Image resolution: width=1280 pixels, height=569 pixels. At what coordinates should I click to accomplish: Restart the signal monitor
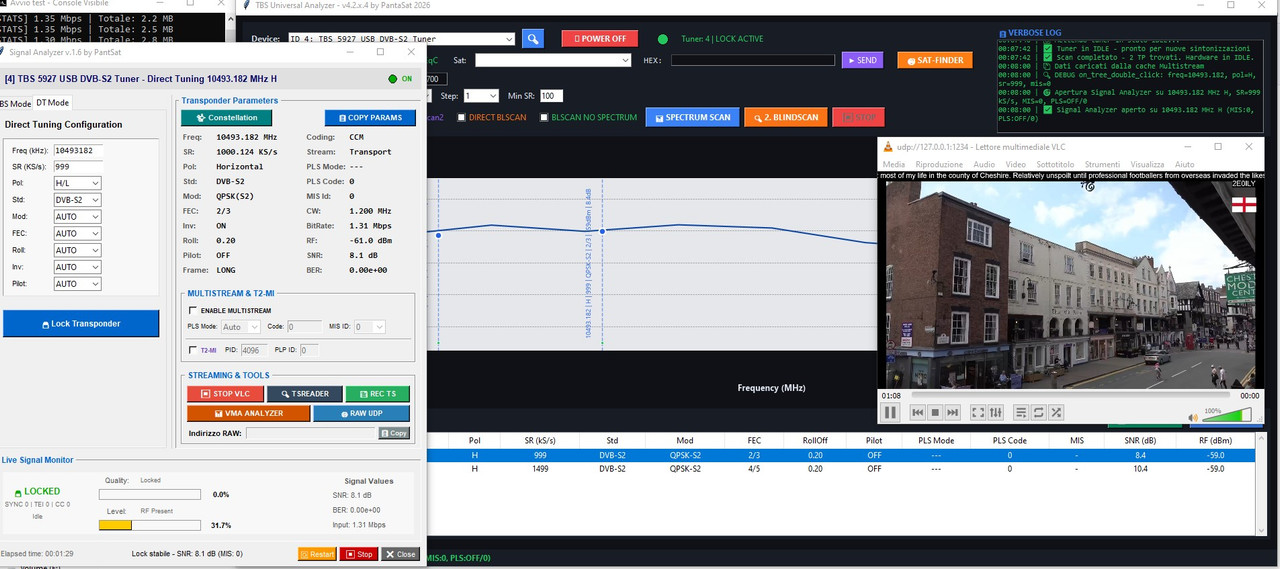point(317,554)
